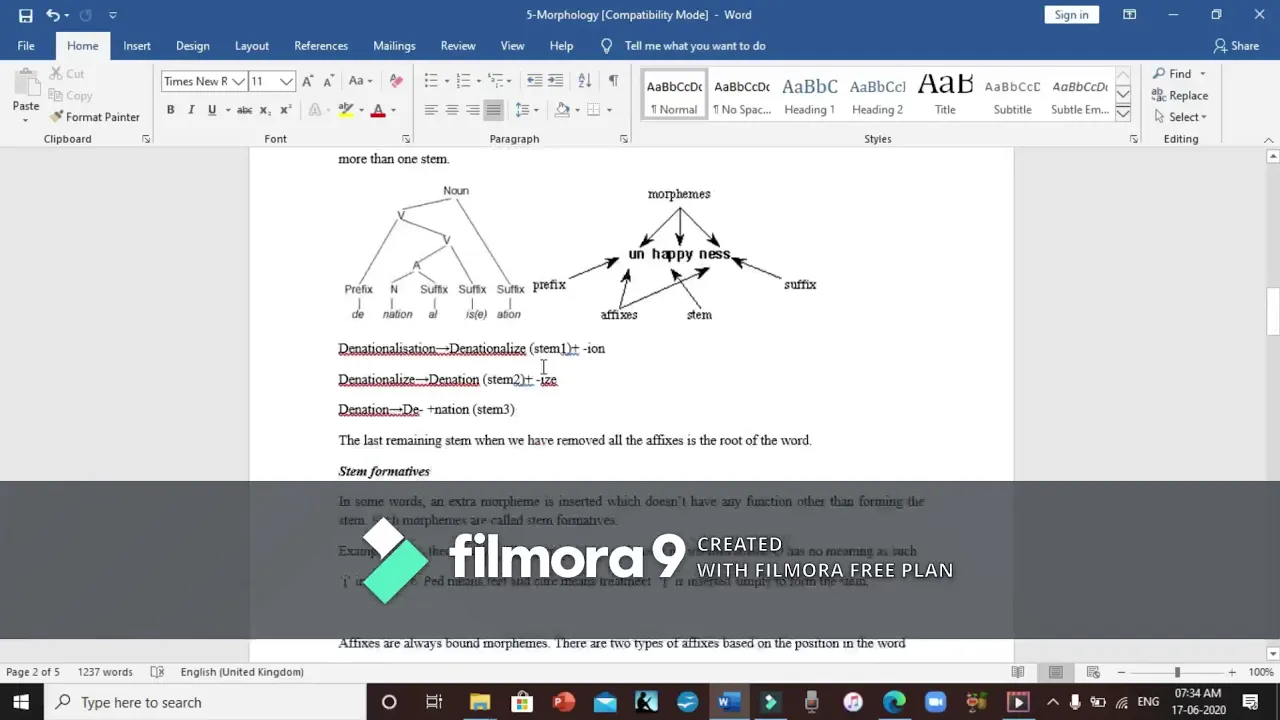Increase paragraph indent
This screenshot has height=720, width=1280.
point(556,81)
